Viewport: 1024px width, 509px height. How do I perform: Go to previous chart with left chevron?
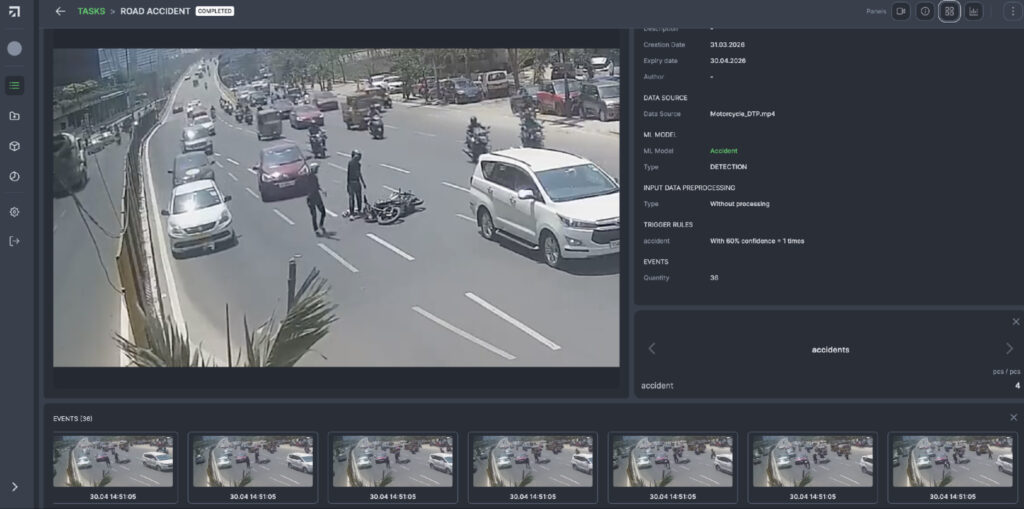[651, 349]
